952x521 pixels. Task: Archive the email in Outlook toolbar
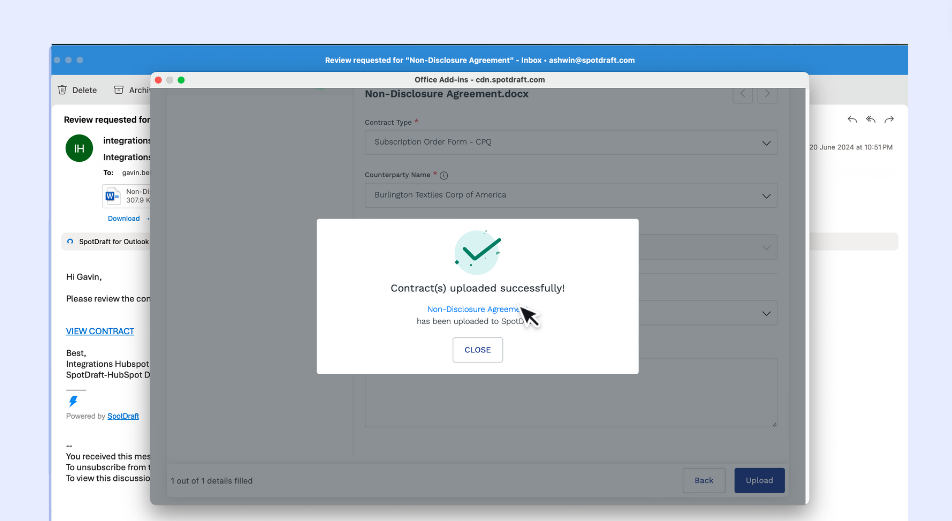click(132, 90)
